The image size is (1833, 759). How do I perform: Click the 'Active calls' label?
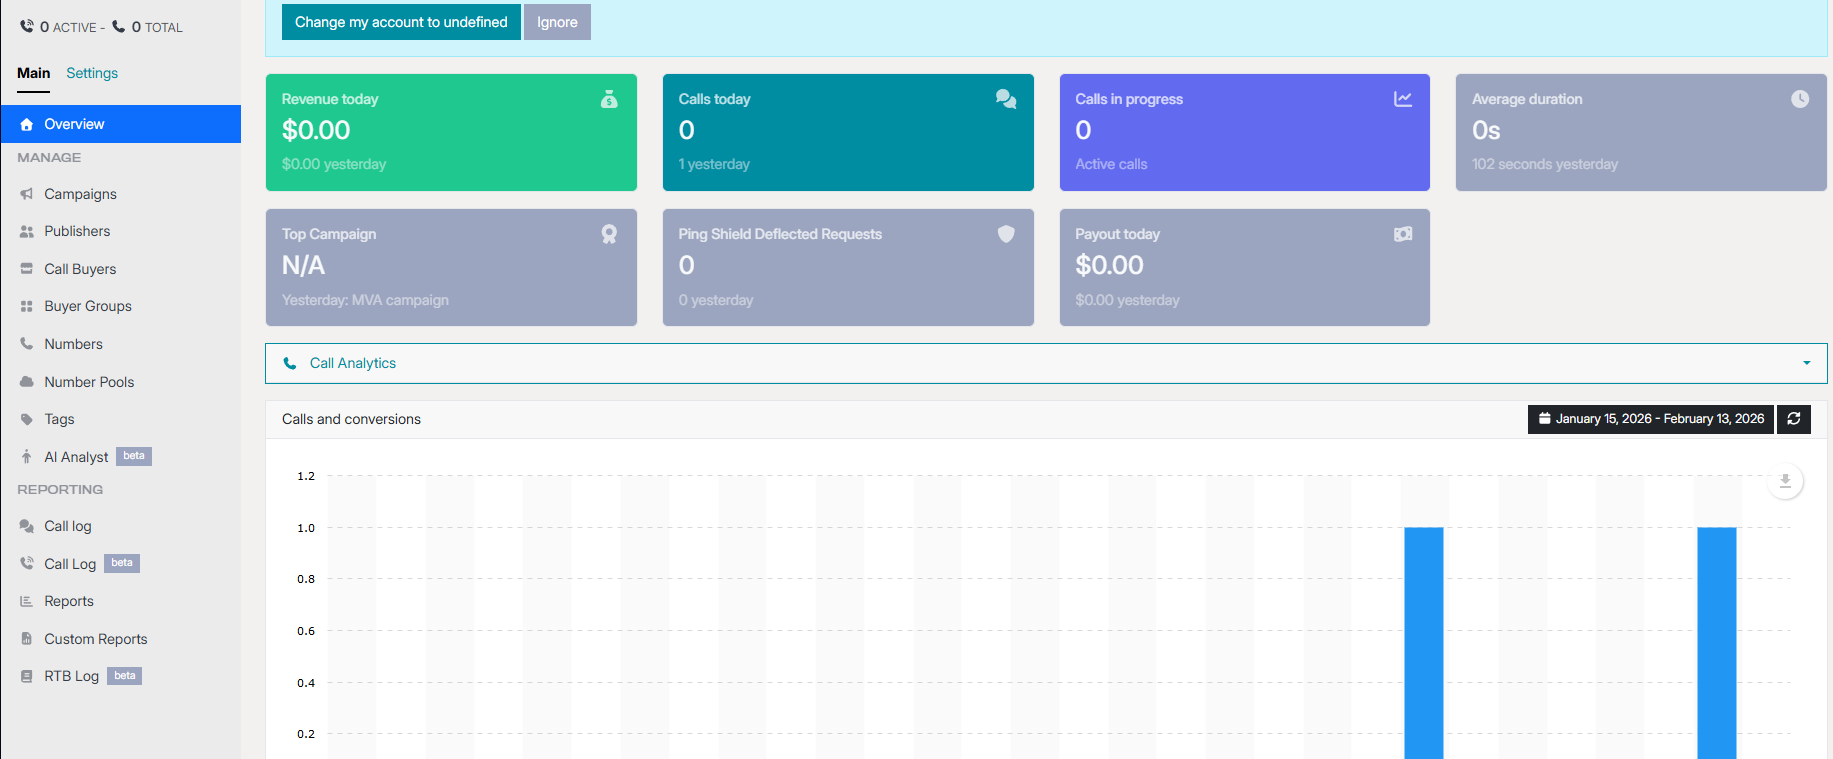(1111, 164)
